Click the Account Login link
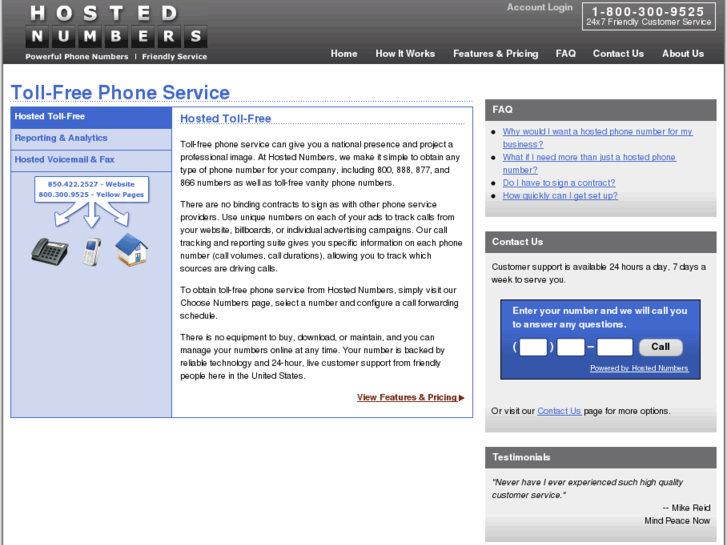This screenshot has width=727, height=545. [540, 7]
